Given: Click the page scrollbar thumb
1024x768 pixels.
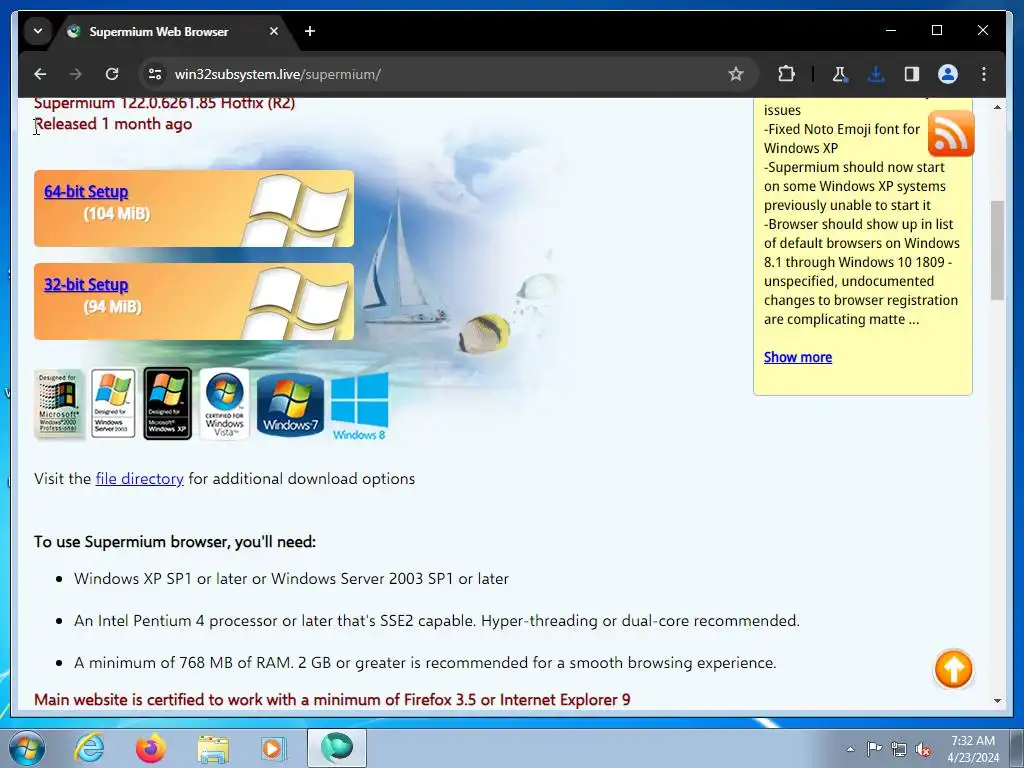Looking at the screenshot, I should 997,251.
